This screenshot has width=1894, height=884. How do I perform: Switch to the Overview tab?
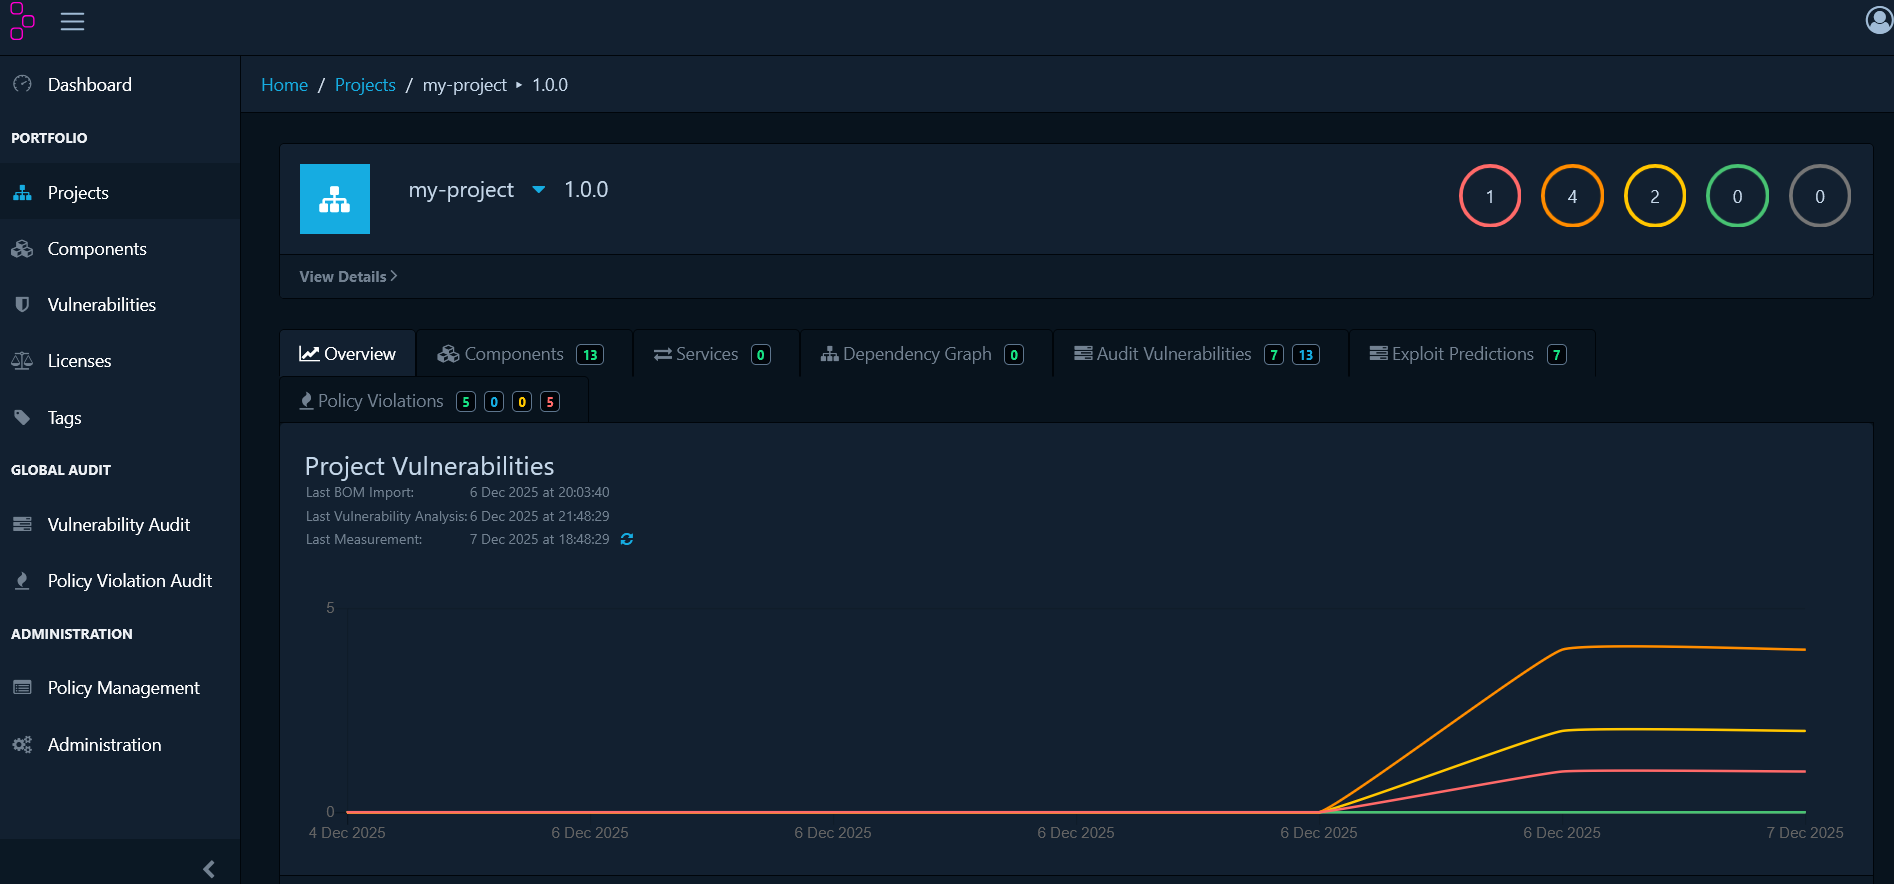(347, 354)
